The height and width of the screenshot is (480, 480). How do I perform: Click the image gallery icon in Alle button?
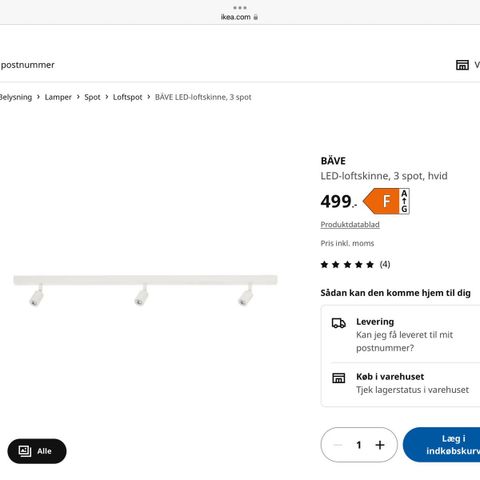pos(25,451)
